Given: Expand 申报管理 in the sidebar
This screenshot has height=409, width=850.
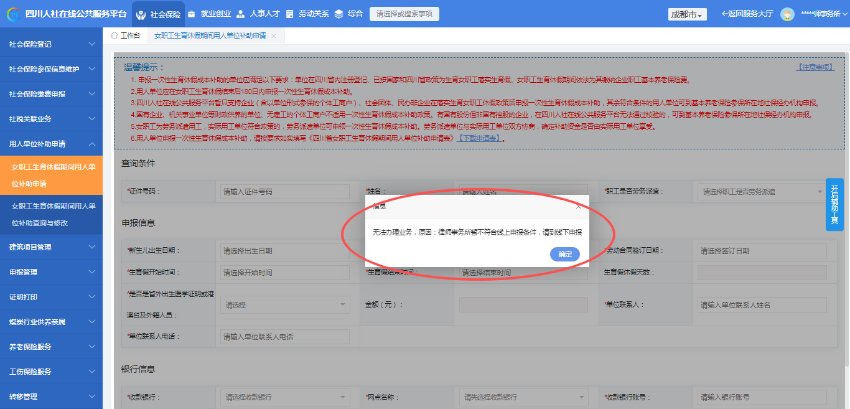Looking at the screenshot, I should [51, 272].
